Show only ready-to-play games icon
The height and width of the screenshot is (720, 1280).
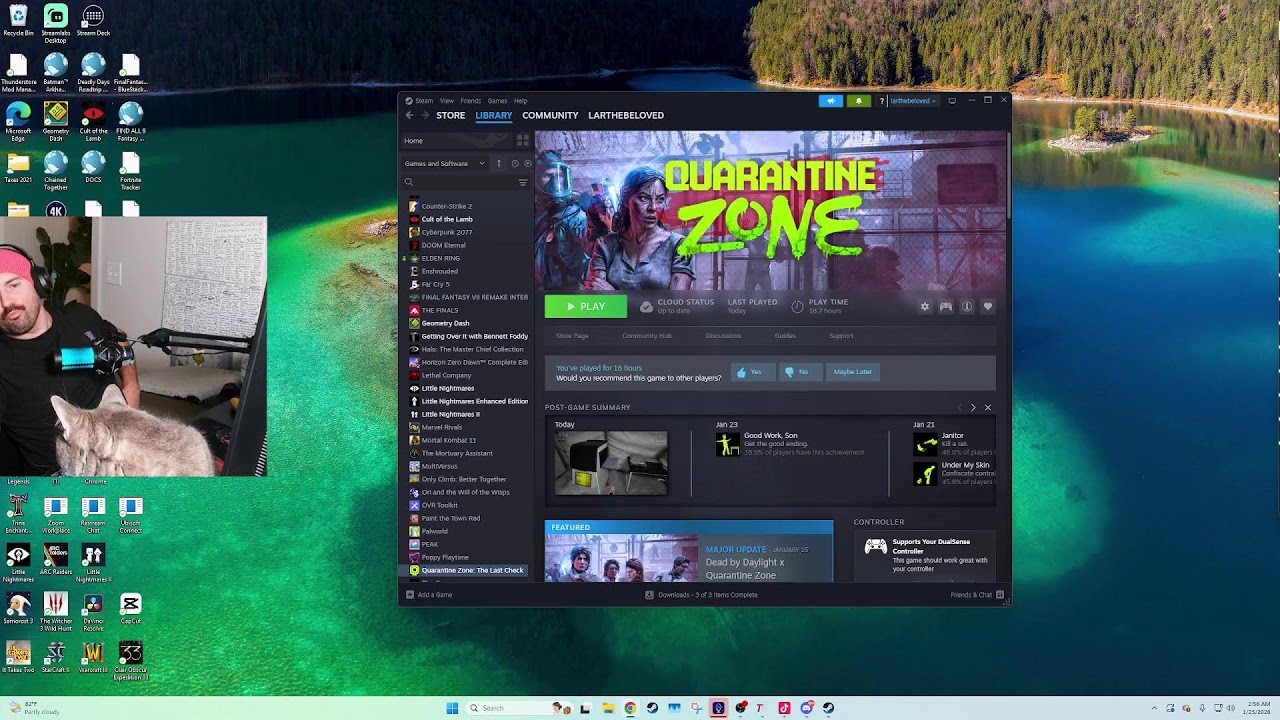[x=527, y=163]
